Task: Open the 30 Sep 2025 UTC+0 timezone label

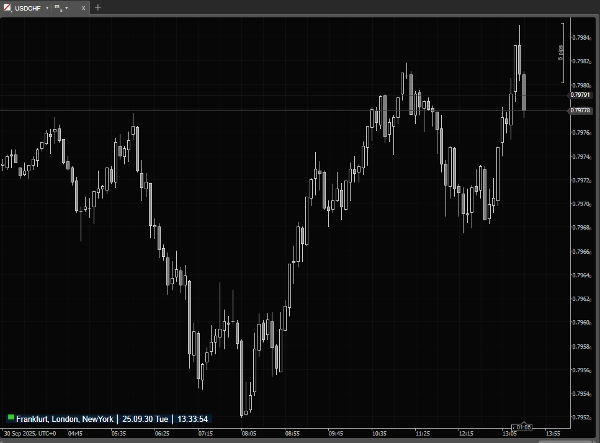Action: coord(28,434)
